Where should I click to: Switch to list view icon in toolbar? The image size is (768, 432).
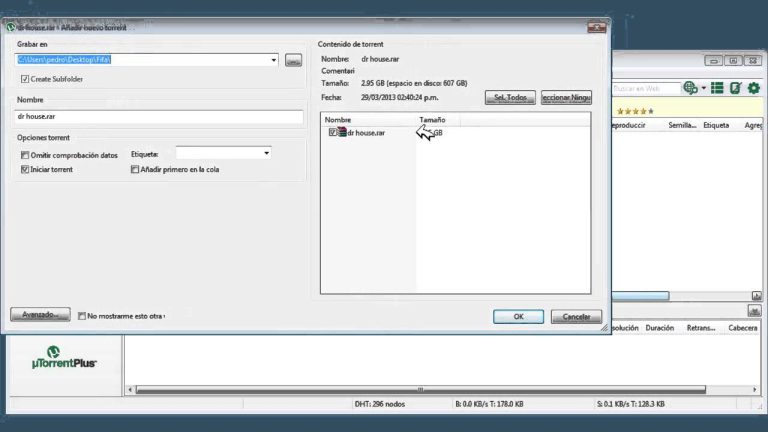point(717,88)
